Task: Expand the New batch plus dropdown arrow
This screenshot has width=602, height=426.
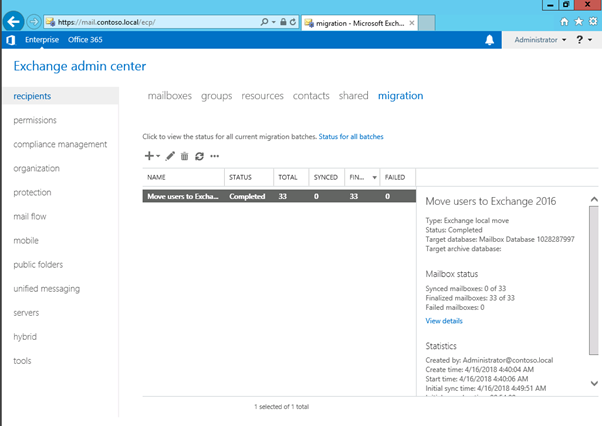Action: [158, 156]
